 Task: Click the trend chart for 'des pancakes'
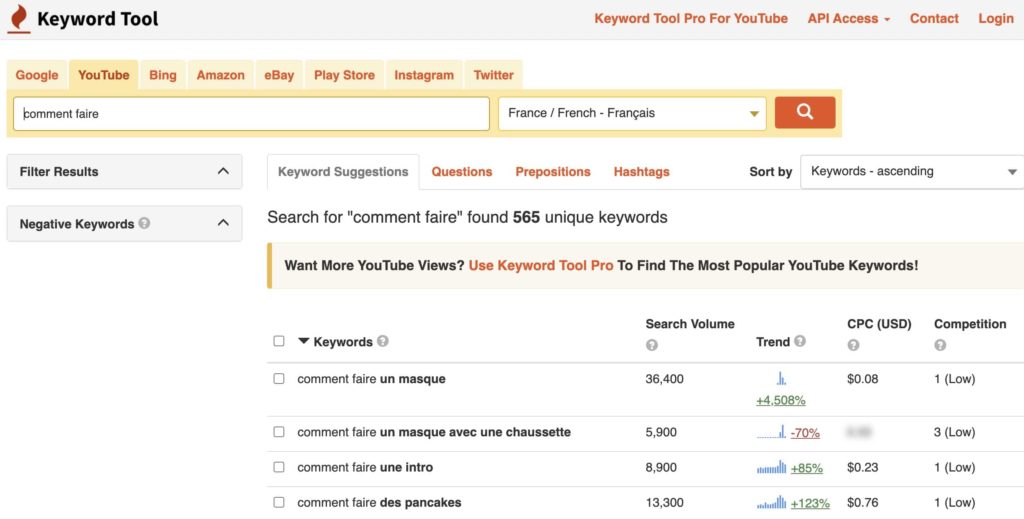pos(772,501)
